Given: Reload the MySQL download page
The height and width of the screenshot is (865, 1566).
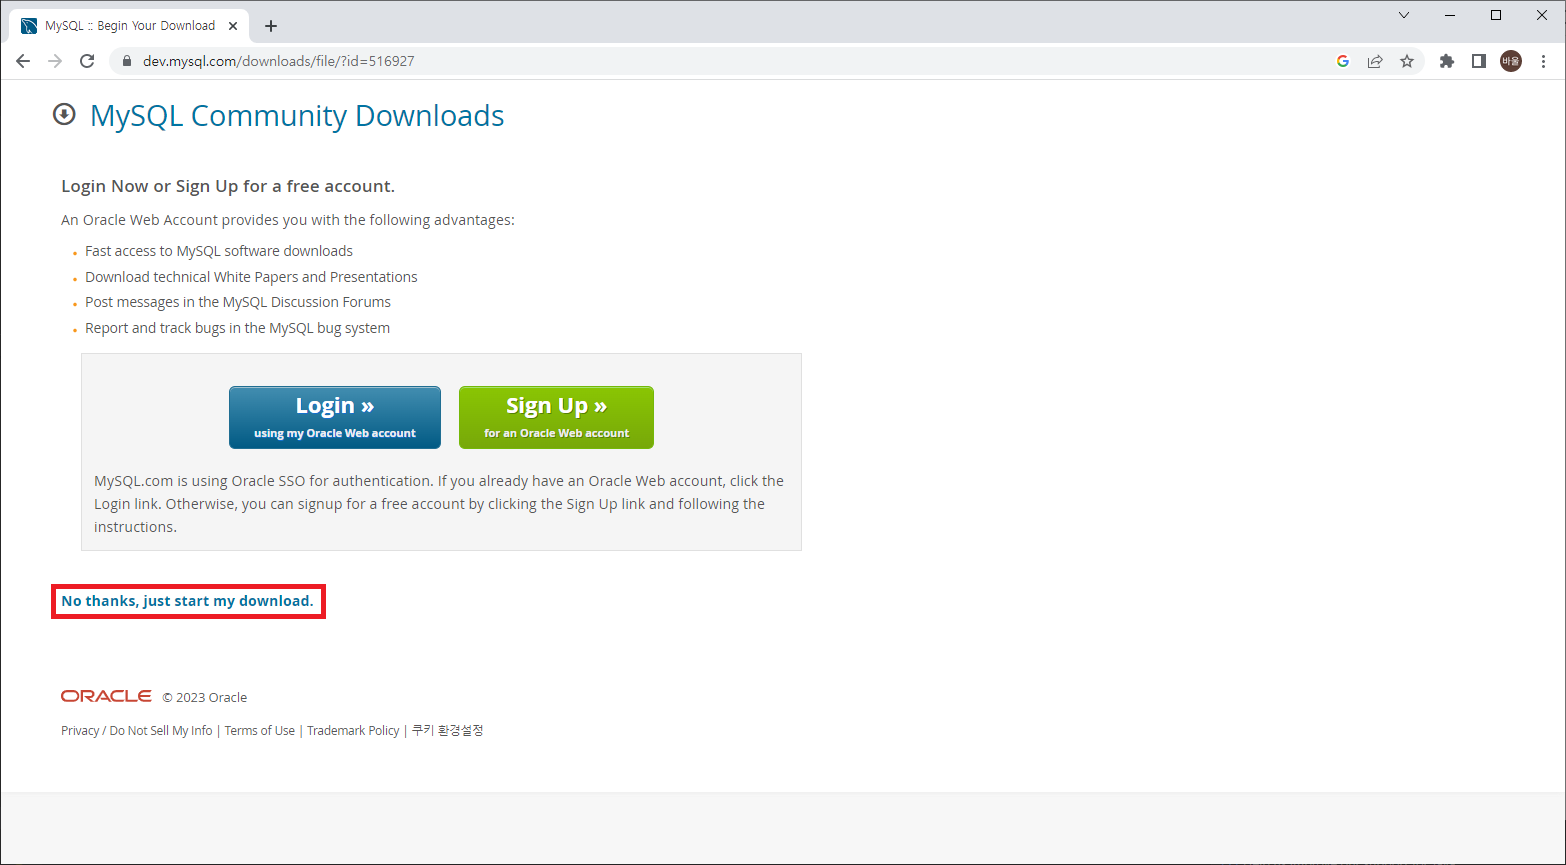Looking at the screenshot, I should point(87,61).
